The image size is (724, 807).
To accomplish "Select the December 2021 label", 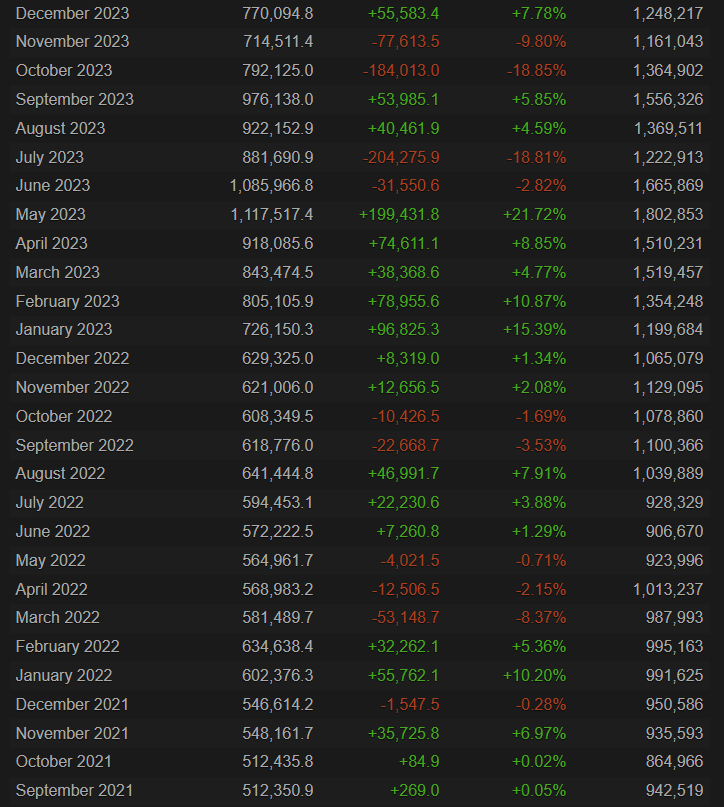I will point(73,703).
